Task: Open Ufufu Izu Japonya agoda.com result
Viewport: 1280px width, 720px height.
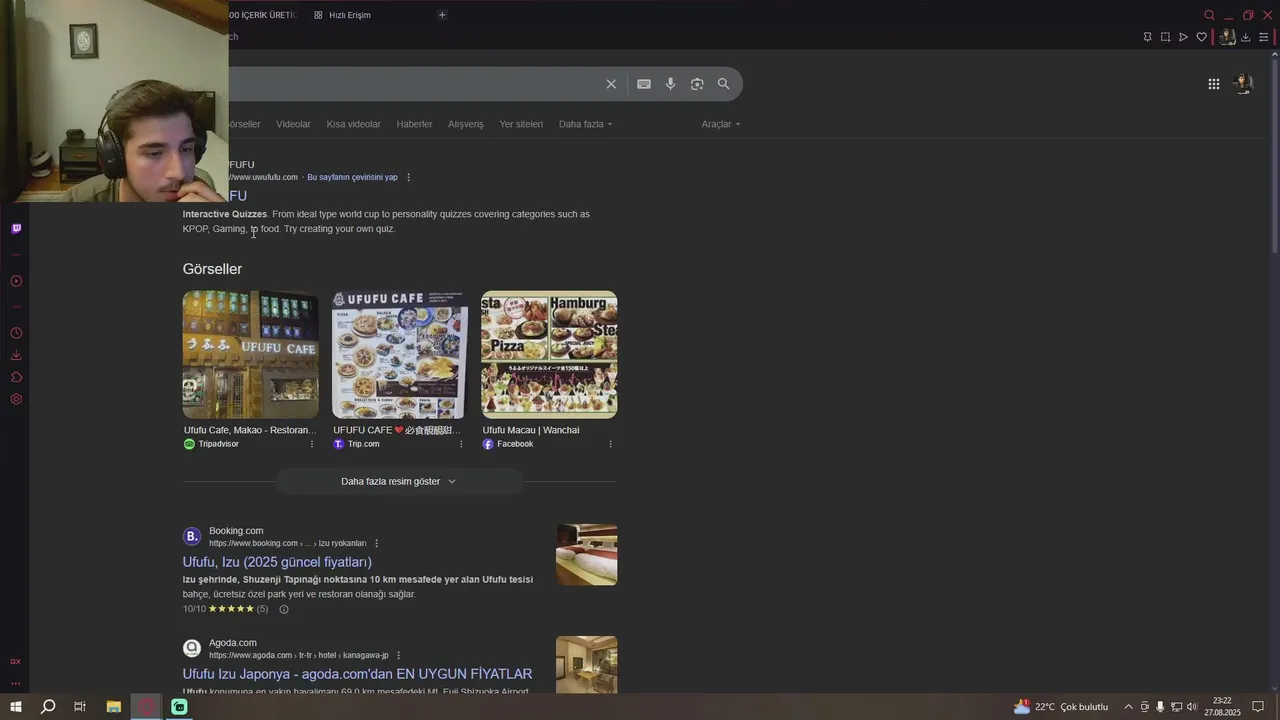Action: coord(357,674)
